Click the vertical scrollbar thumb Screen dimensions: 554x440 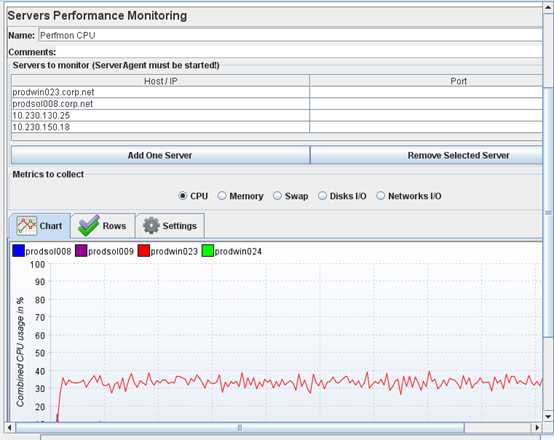click(x=548, y=212)
